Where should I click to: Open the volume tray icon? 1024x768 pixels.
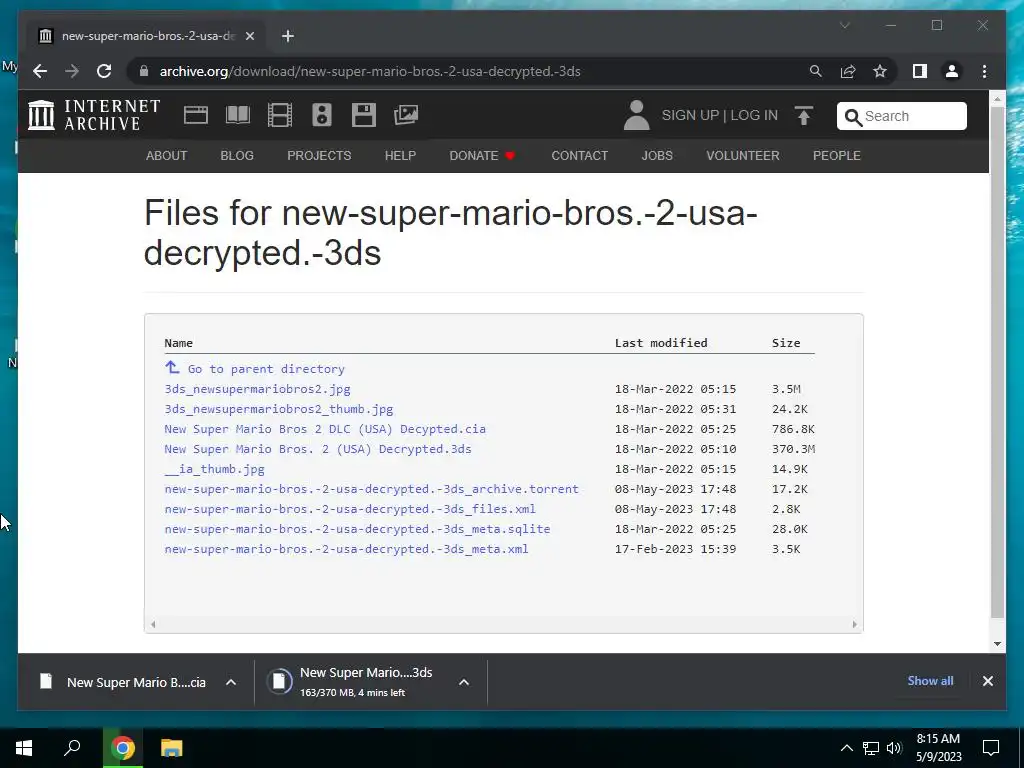[x=894, y=748]
